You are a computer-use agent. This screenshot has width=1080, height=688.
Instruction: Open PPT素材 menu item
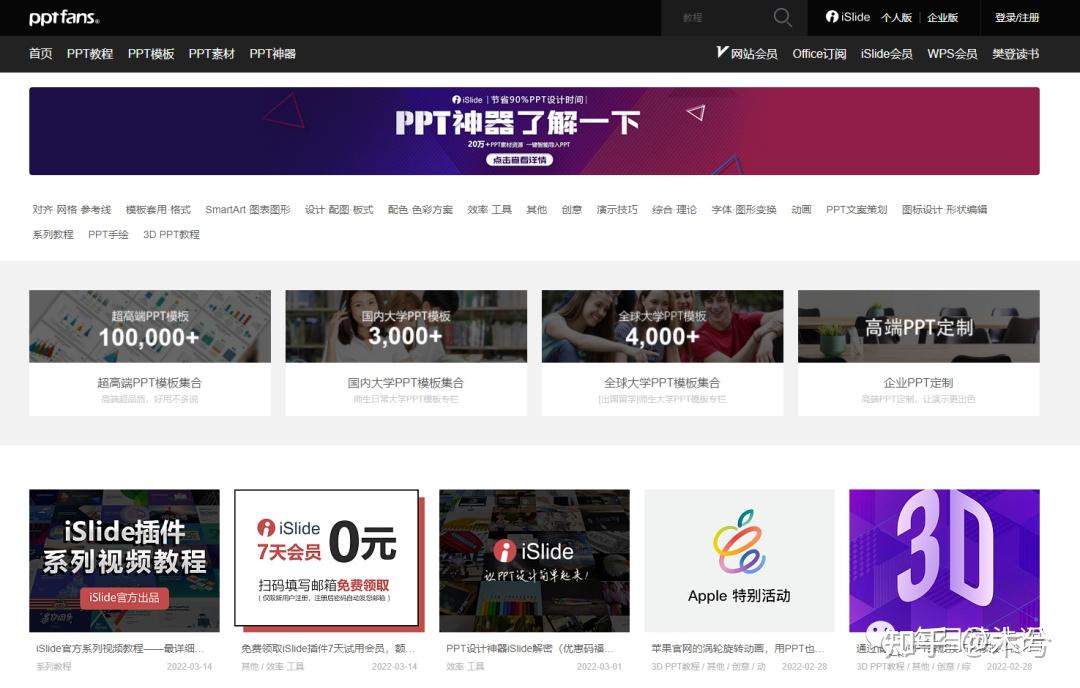click(211, 54)
